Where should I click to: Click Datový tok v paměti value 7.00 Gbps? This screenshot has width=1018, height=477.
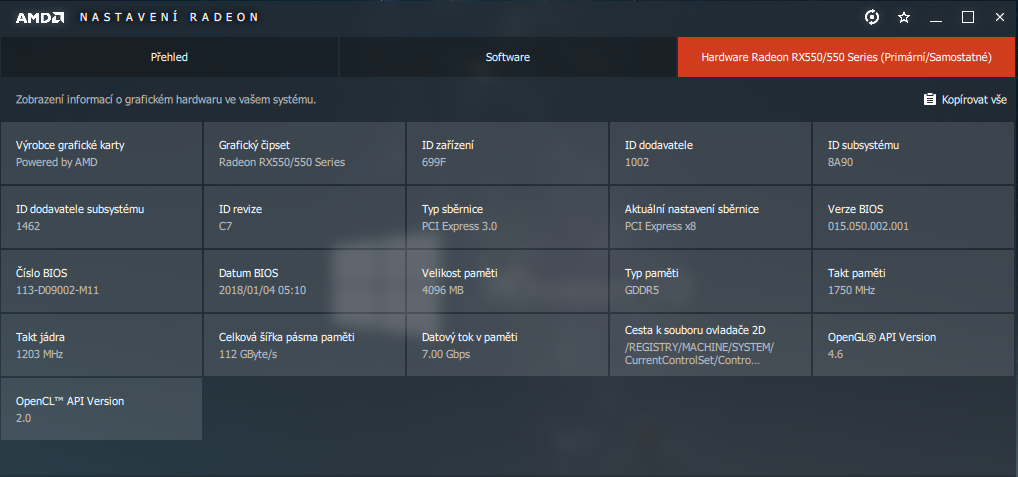click(x=446, y=354)
